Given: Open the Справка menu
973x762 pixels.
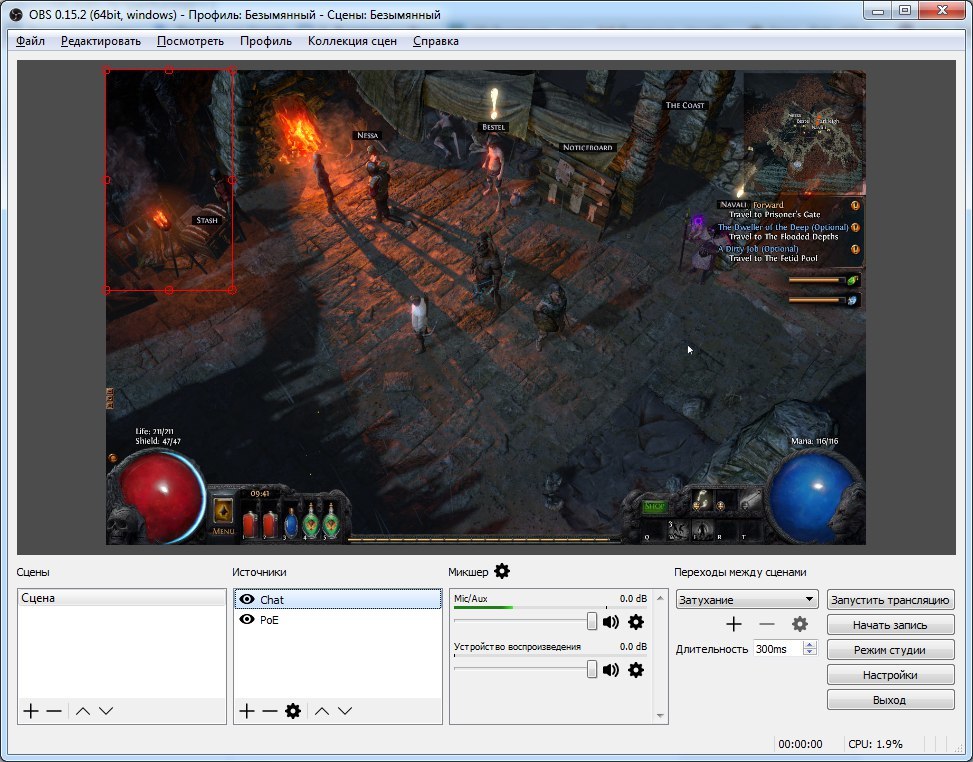Looking at the screenshot, I should click(x=436, y=41).
